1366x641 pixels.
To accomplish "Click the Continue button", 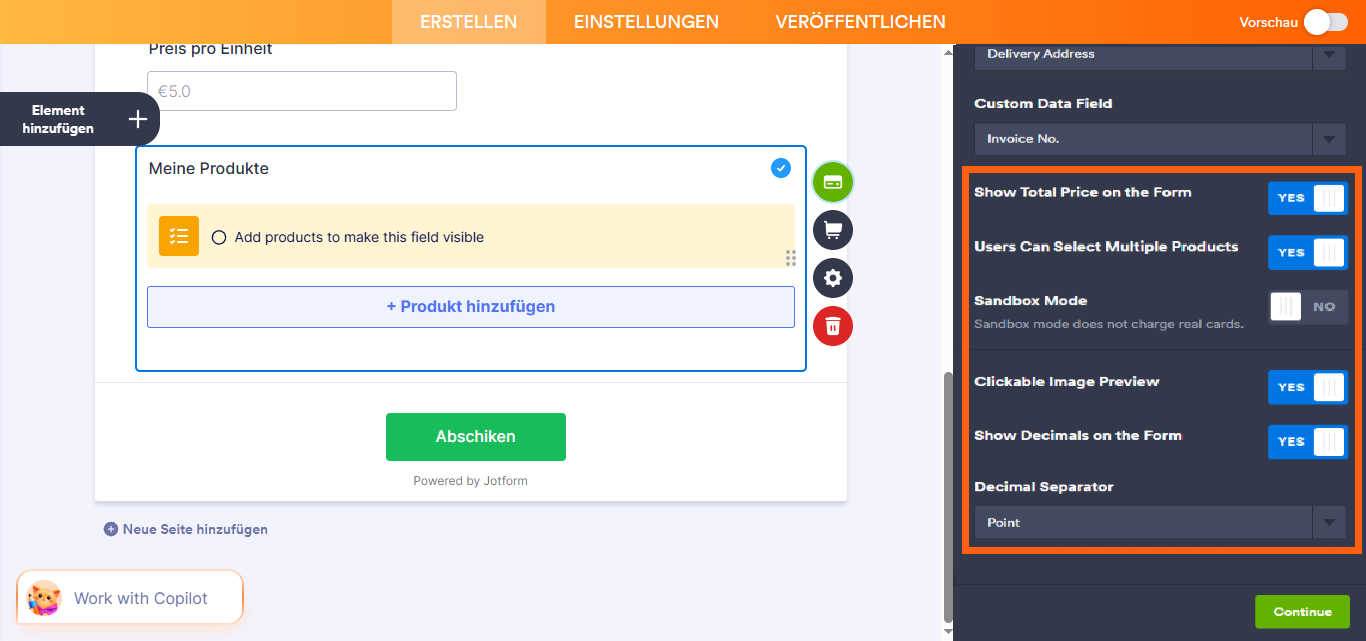I will pyautogui.click(x=1302, y=611).
